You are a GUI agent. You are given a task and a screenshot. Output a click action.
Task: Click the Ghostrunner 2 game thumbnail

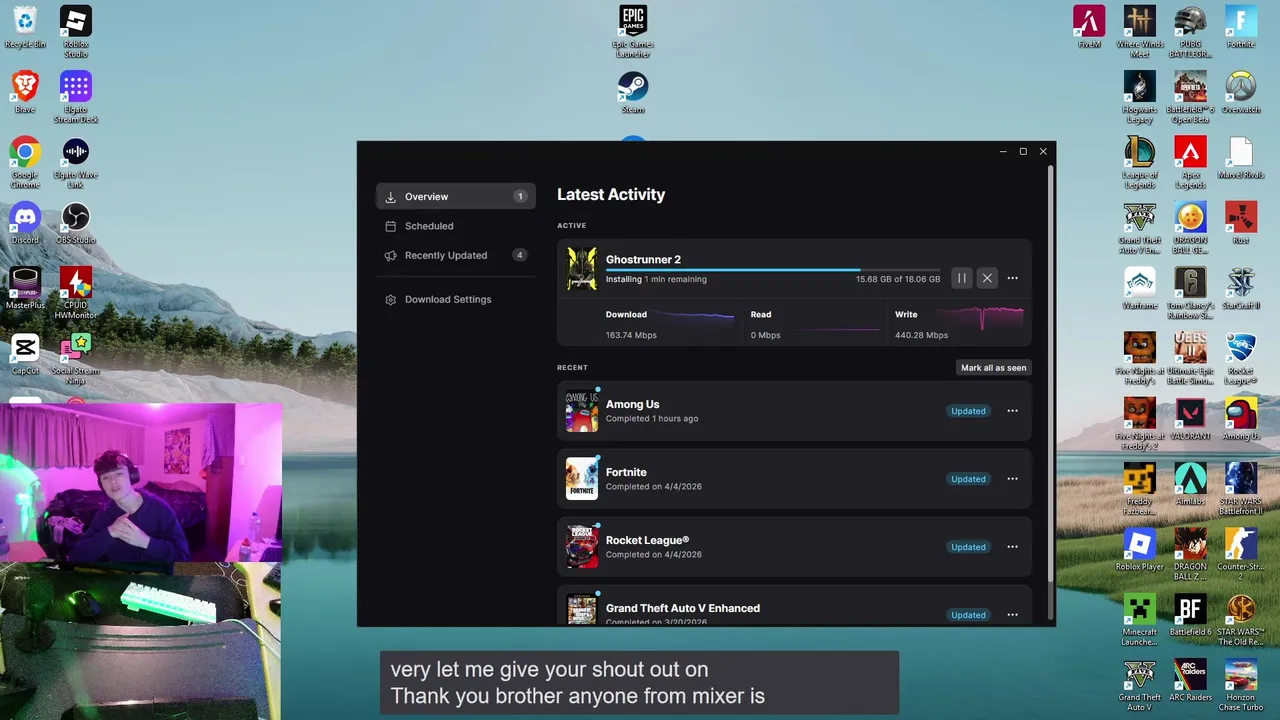coord(581,269)
